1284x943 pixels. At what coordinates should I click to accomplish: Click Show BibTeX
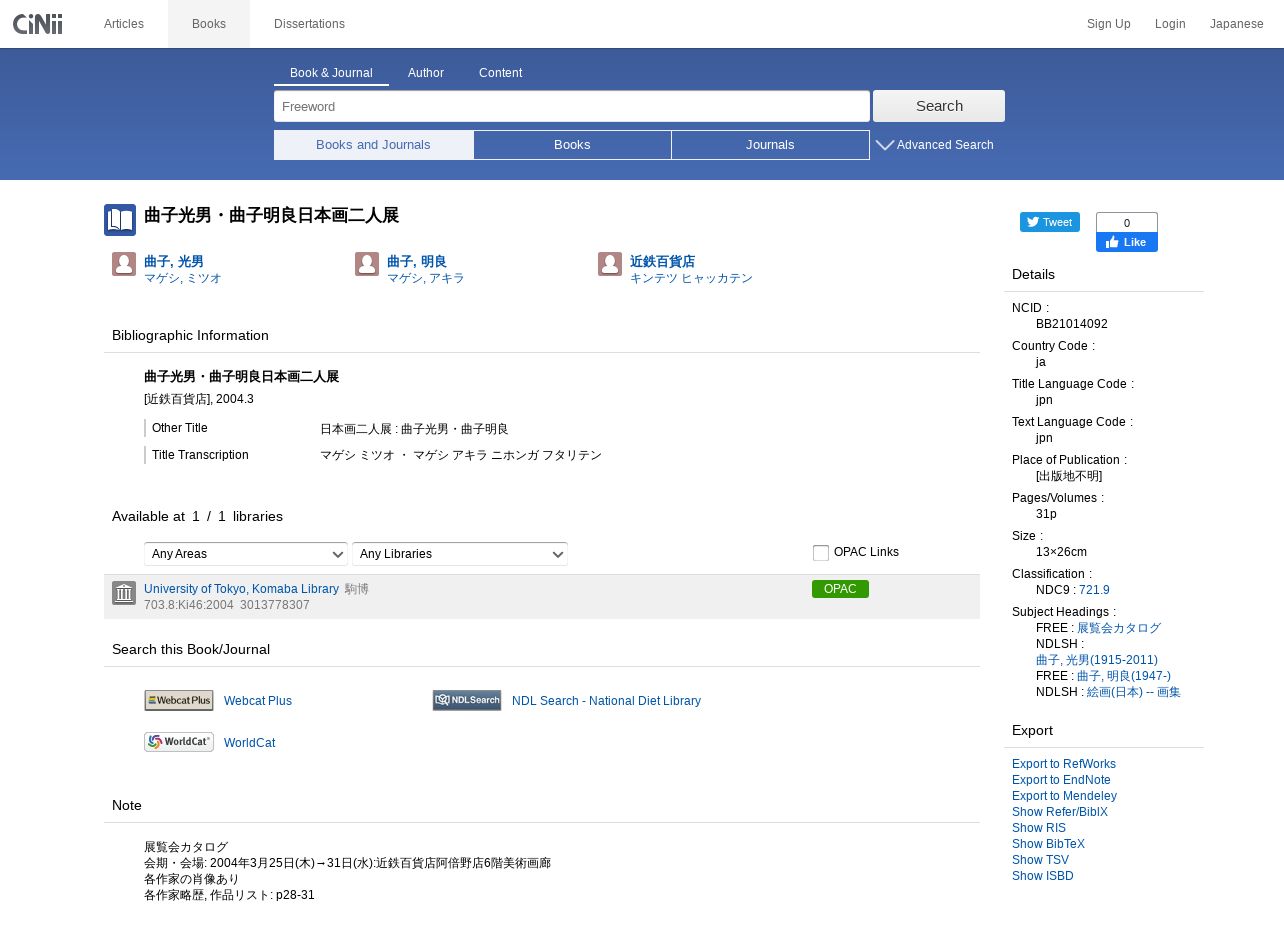1048,844
